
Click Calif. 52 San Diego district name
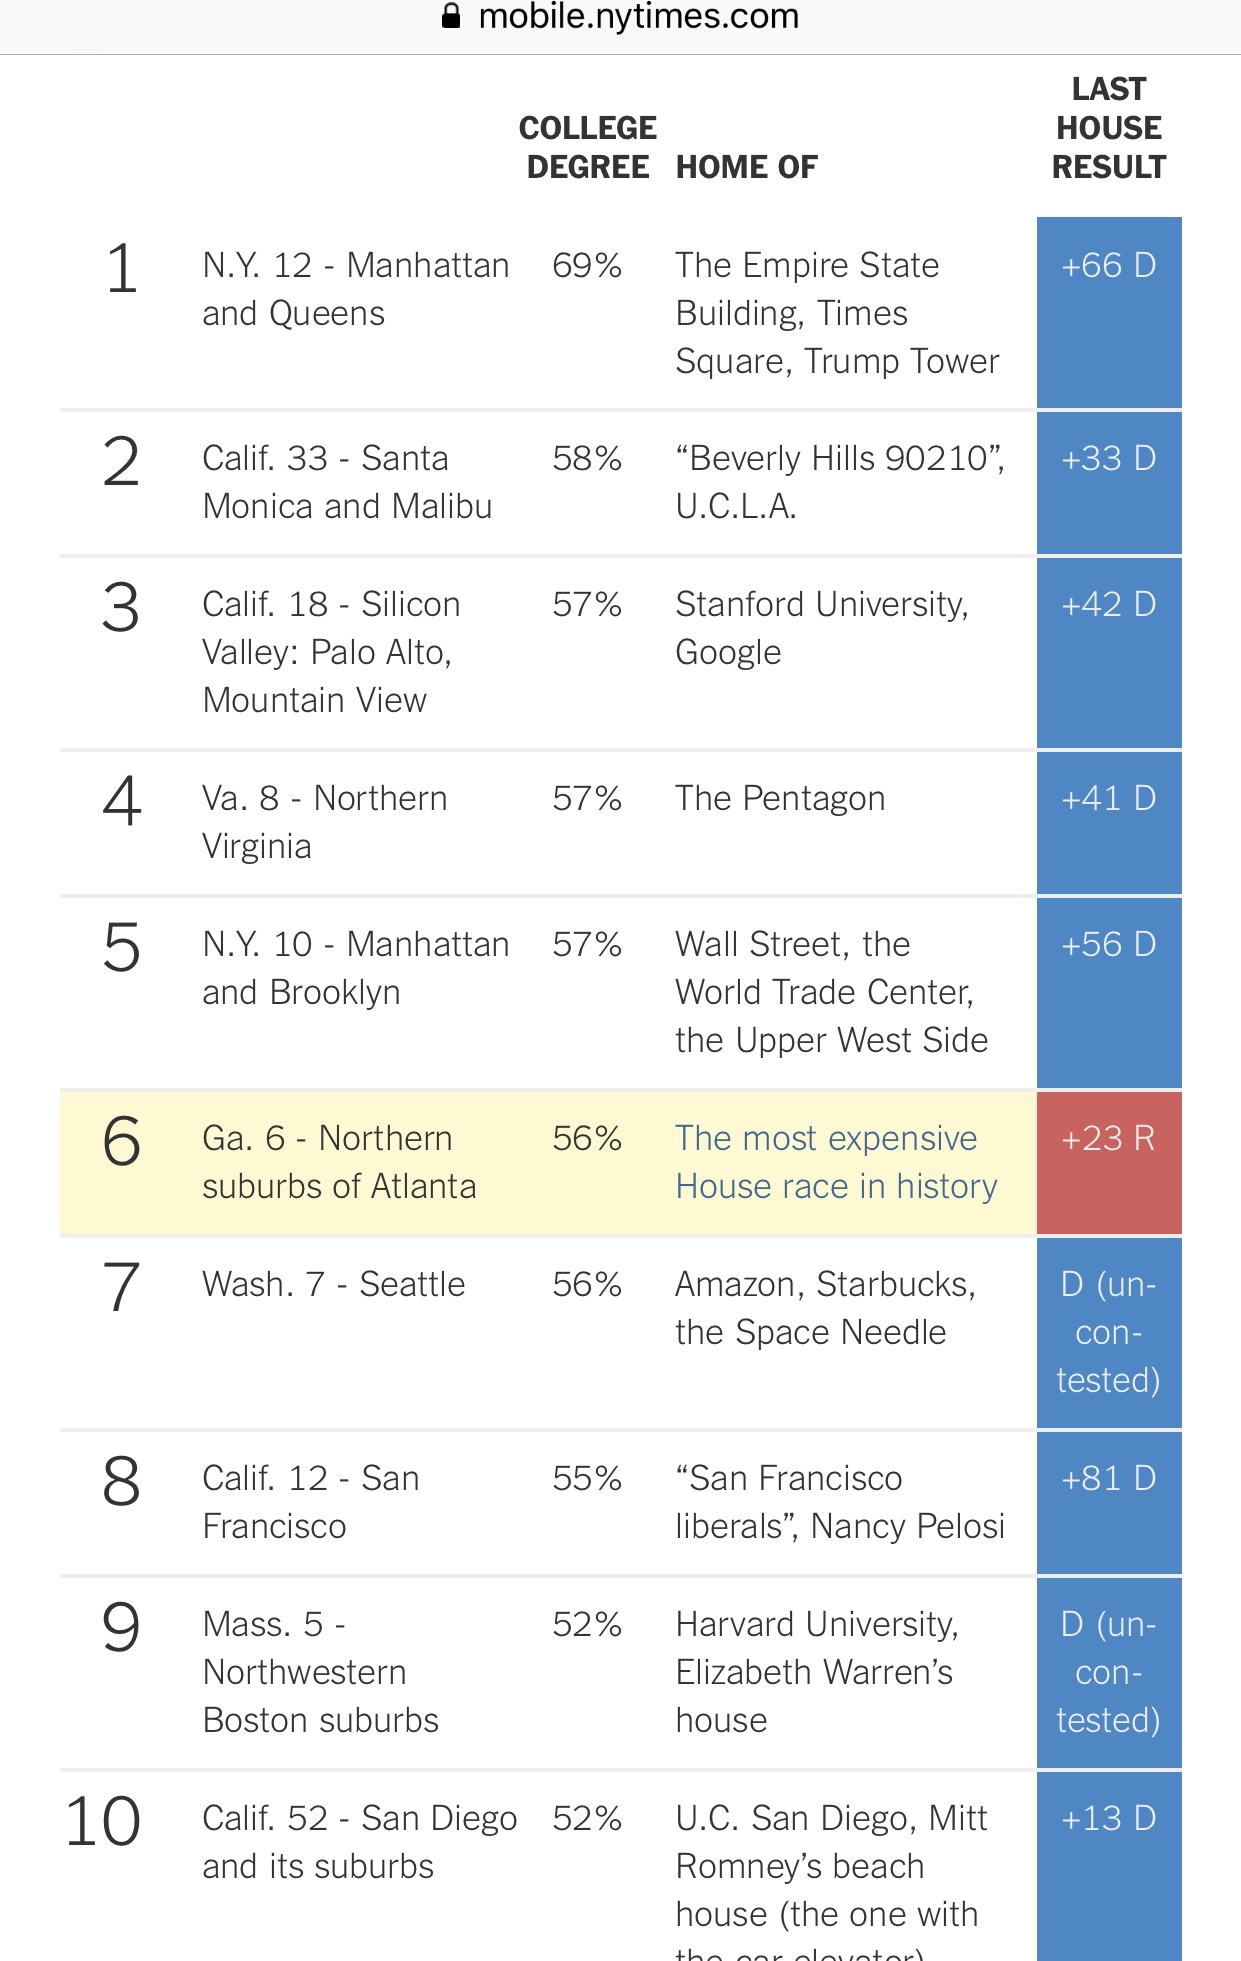[x=359, y=1842]
